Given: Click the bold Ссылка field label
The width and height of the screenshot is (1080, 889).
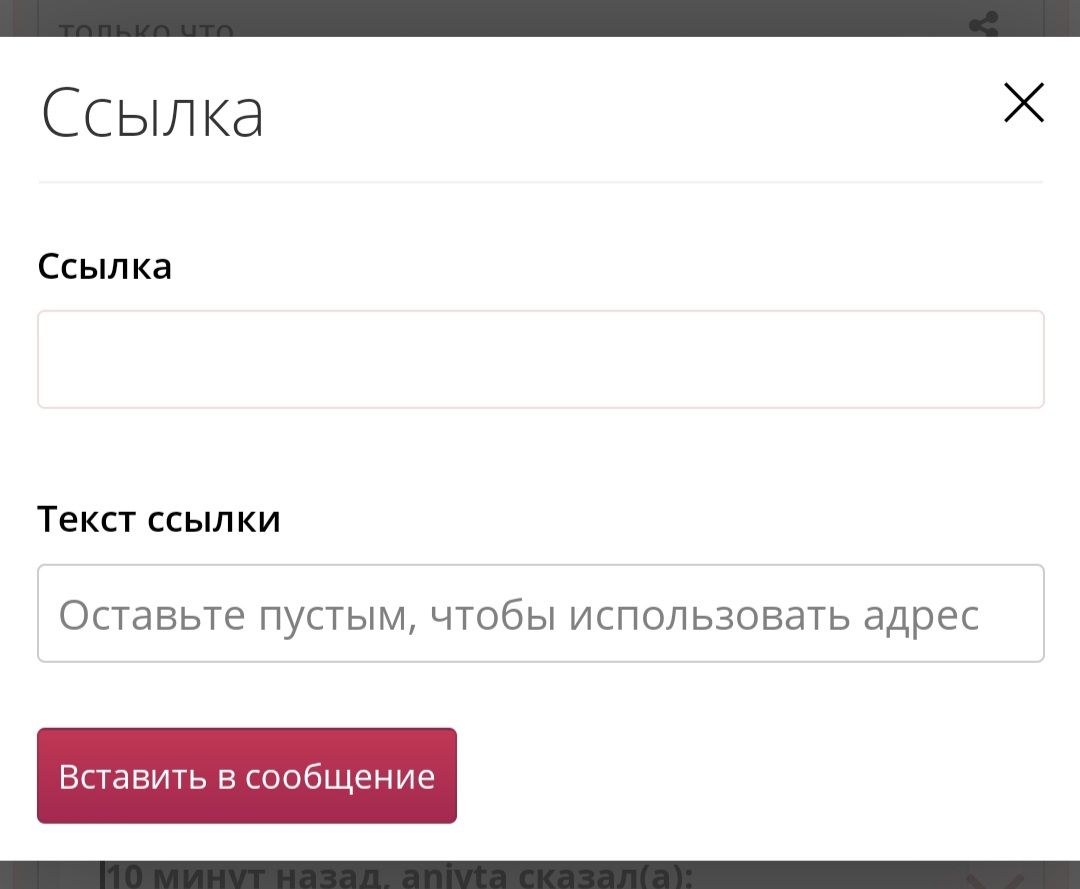Looking at the screenshot, I should click(x=105, y=266).
